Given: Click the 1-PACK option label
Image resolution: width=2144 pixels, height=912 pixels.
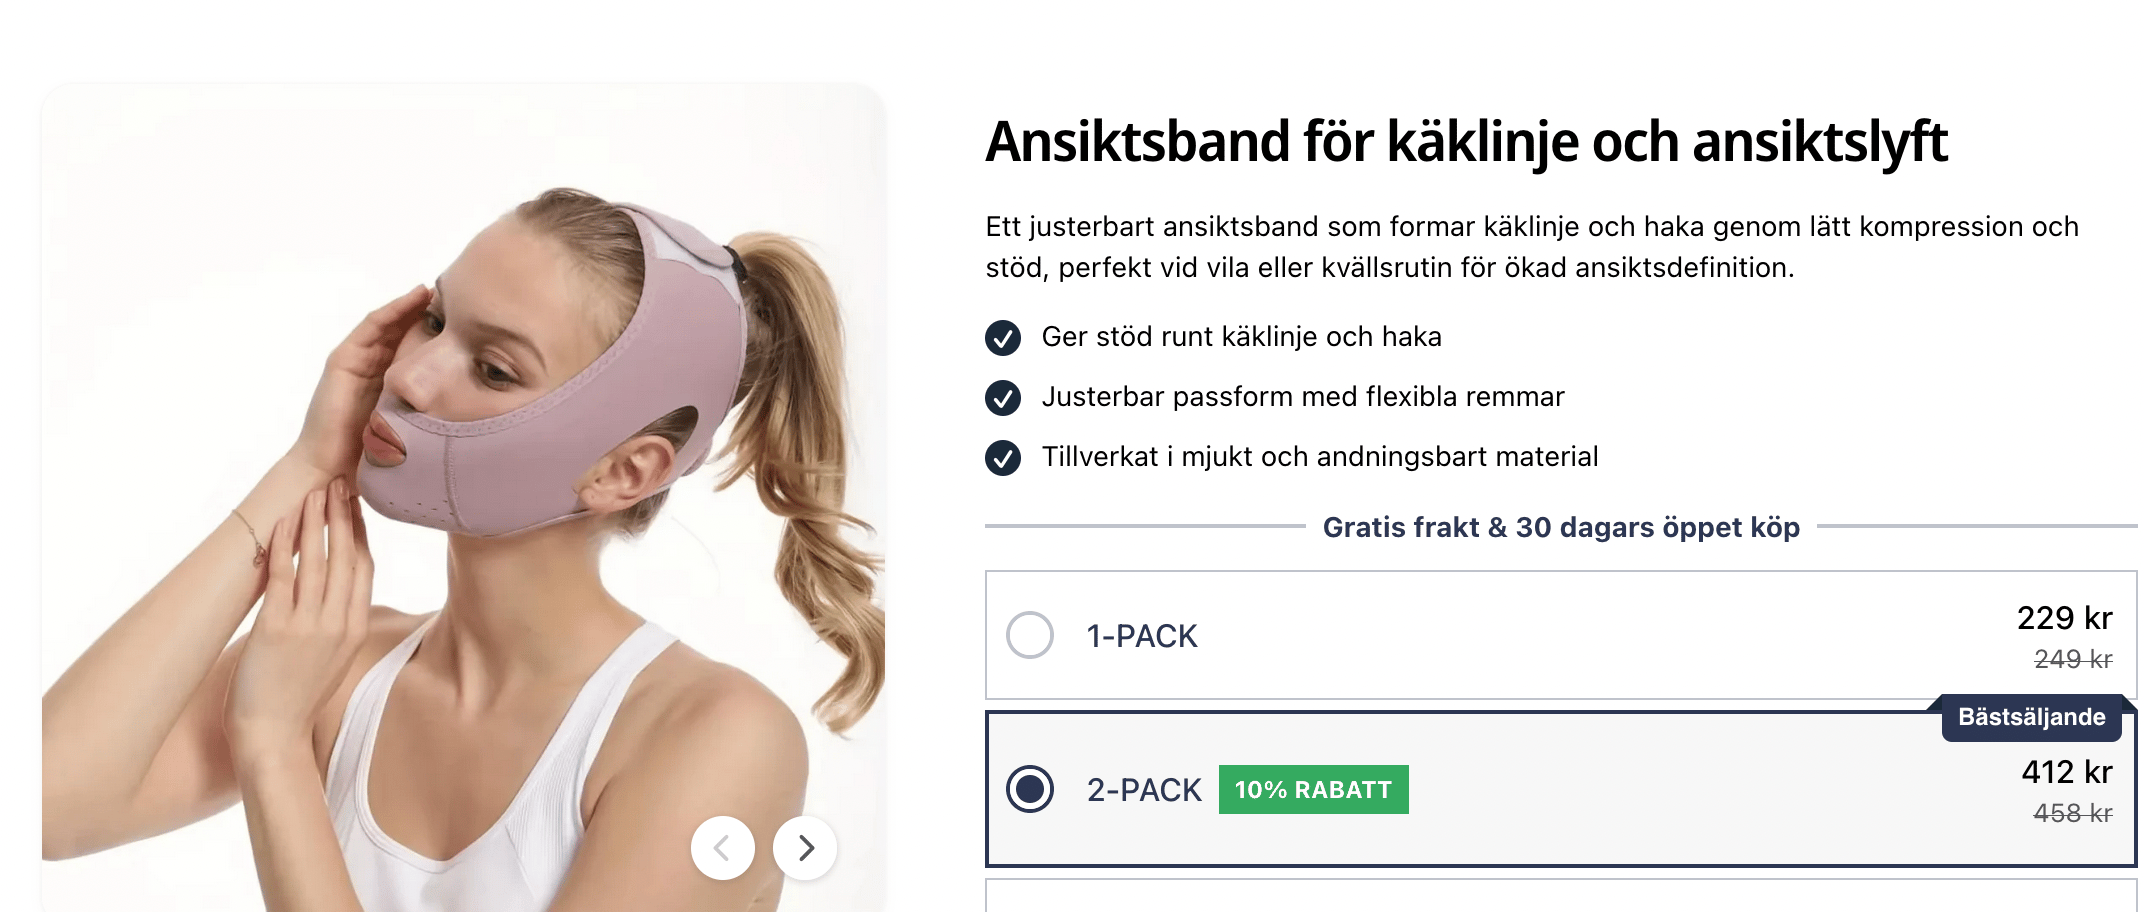Looking at the screenshot, I should [1142, 636].
